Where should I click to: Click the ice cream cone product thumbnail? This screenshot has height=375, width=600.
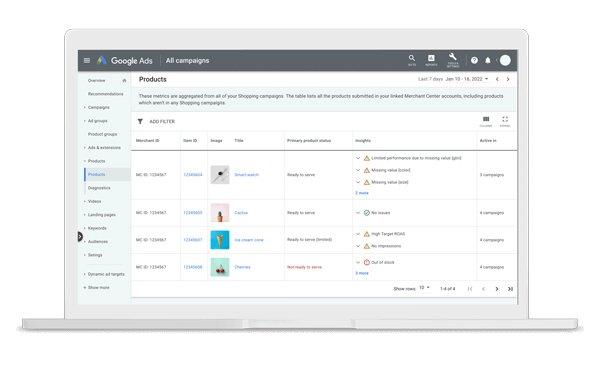(220, 240)
